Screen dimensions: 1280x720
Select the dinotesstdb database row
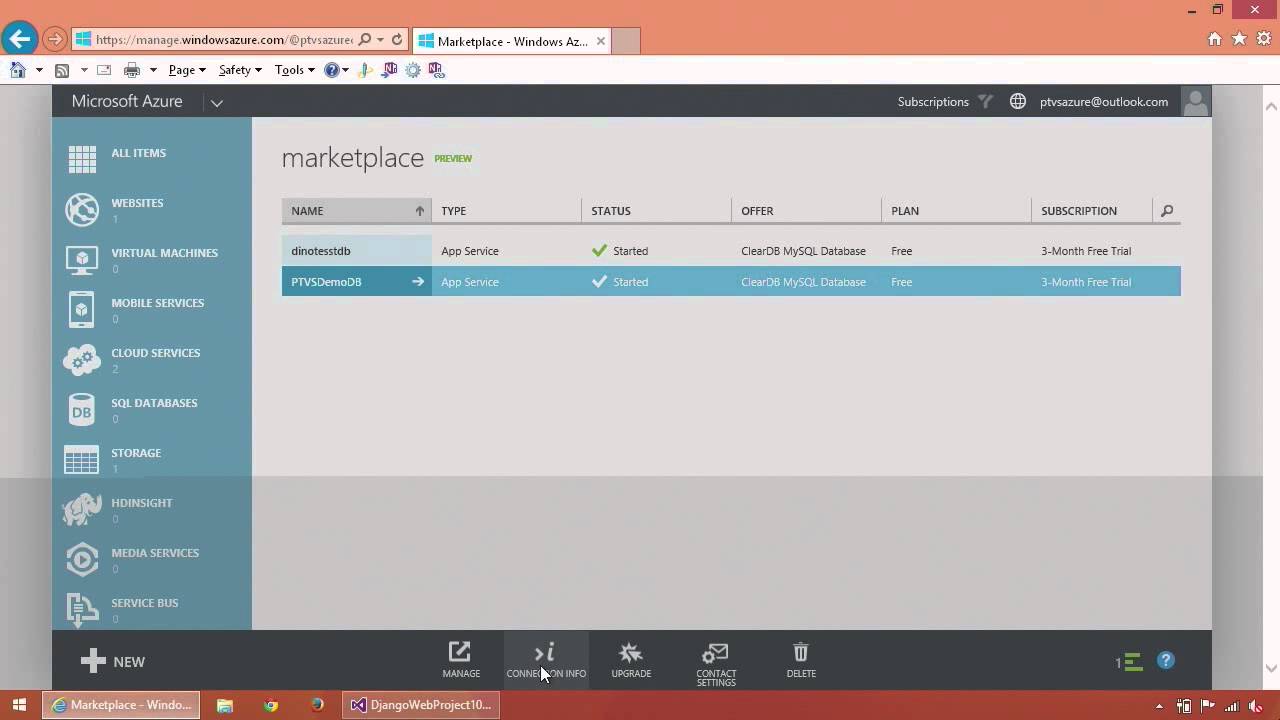[321, 251]
